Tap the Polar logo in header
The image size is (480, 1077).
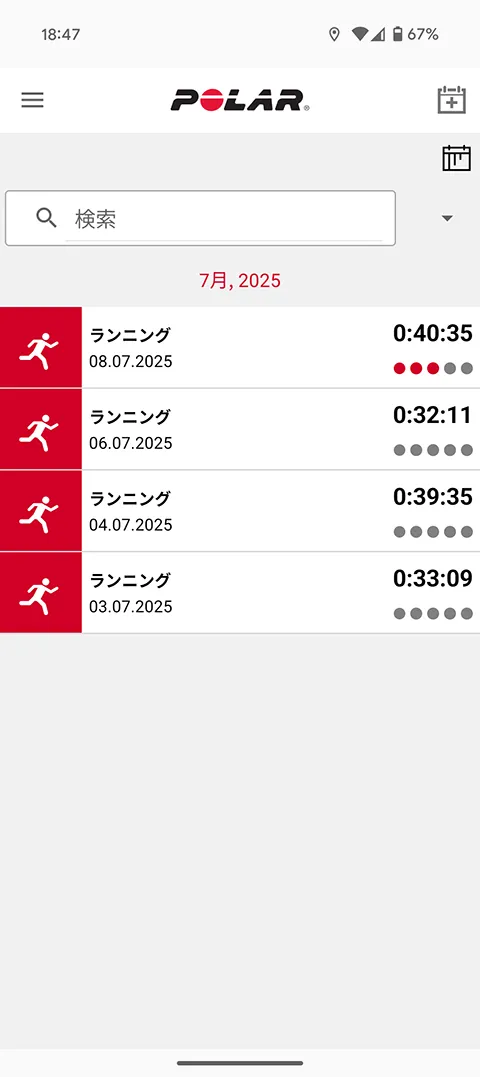coord(240,100)
